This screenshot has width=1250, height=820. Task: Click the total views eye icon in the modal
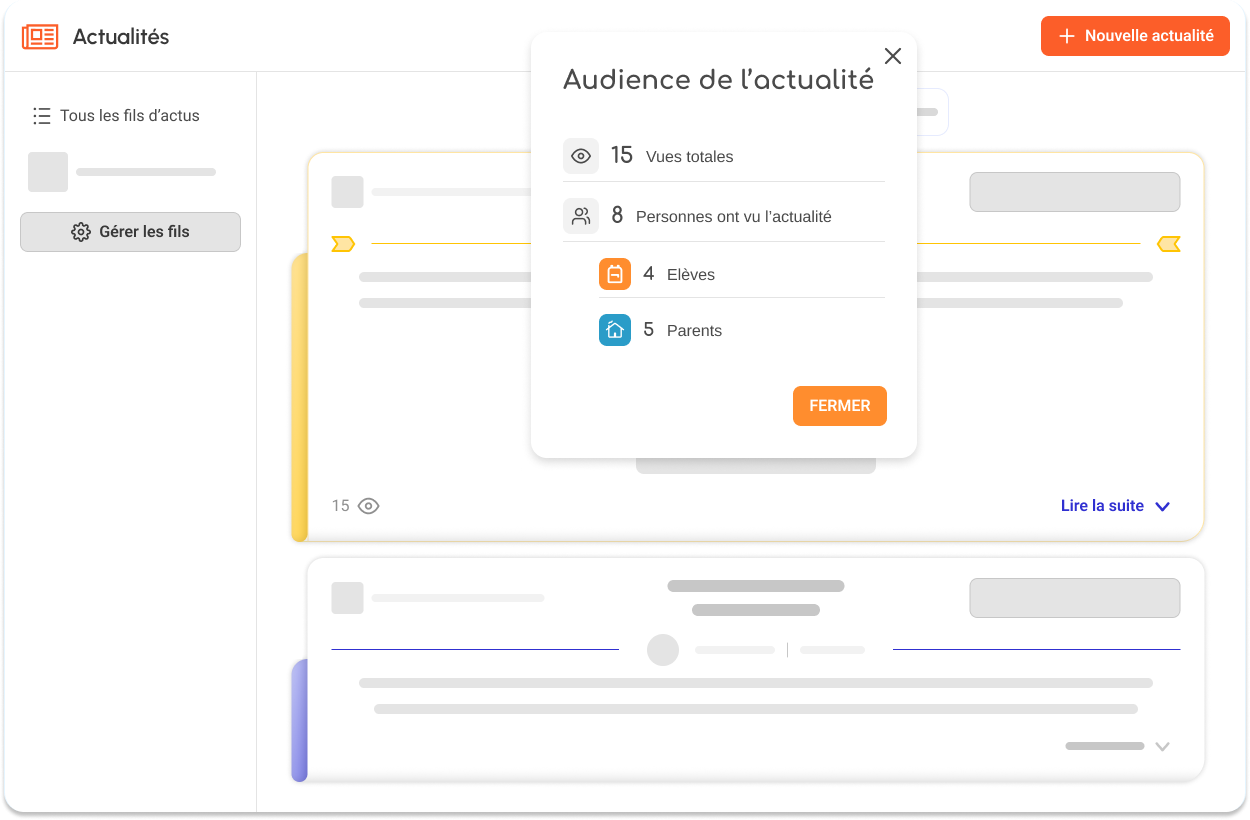point(581,155)
